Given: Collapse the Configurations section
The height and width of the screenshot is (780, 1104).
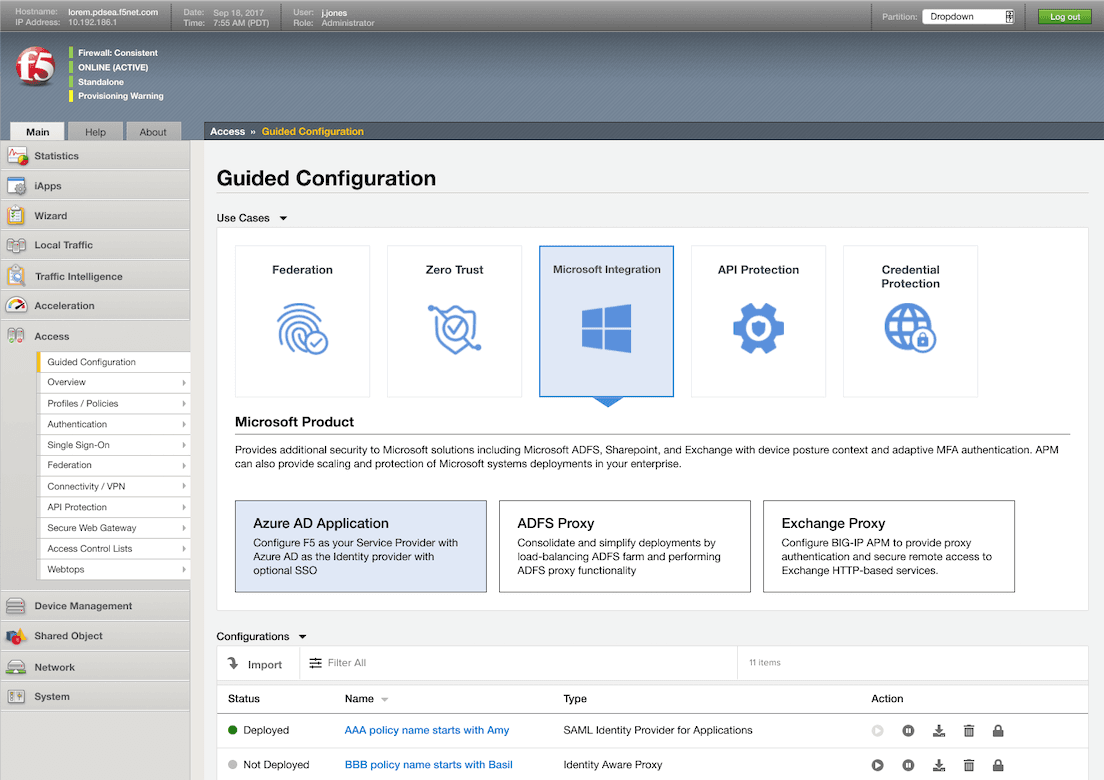Looking at the screenshot, I should coord(303,637).
